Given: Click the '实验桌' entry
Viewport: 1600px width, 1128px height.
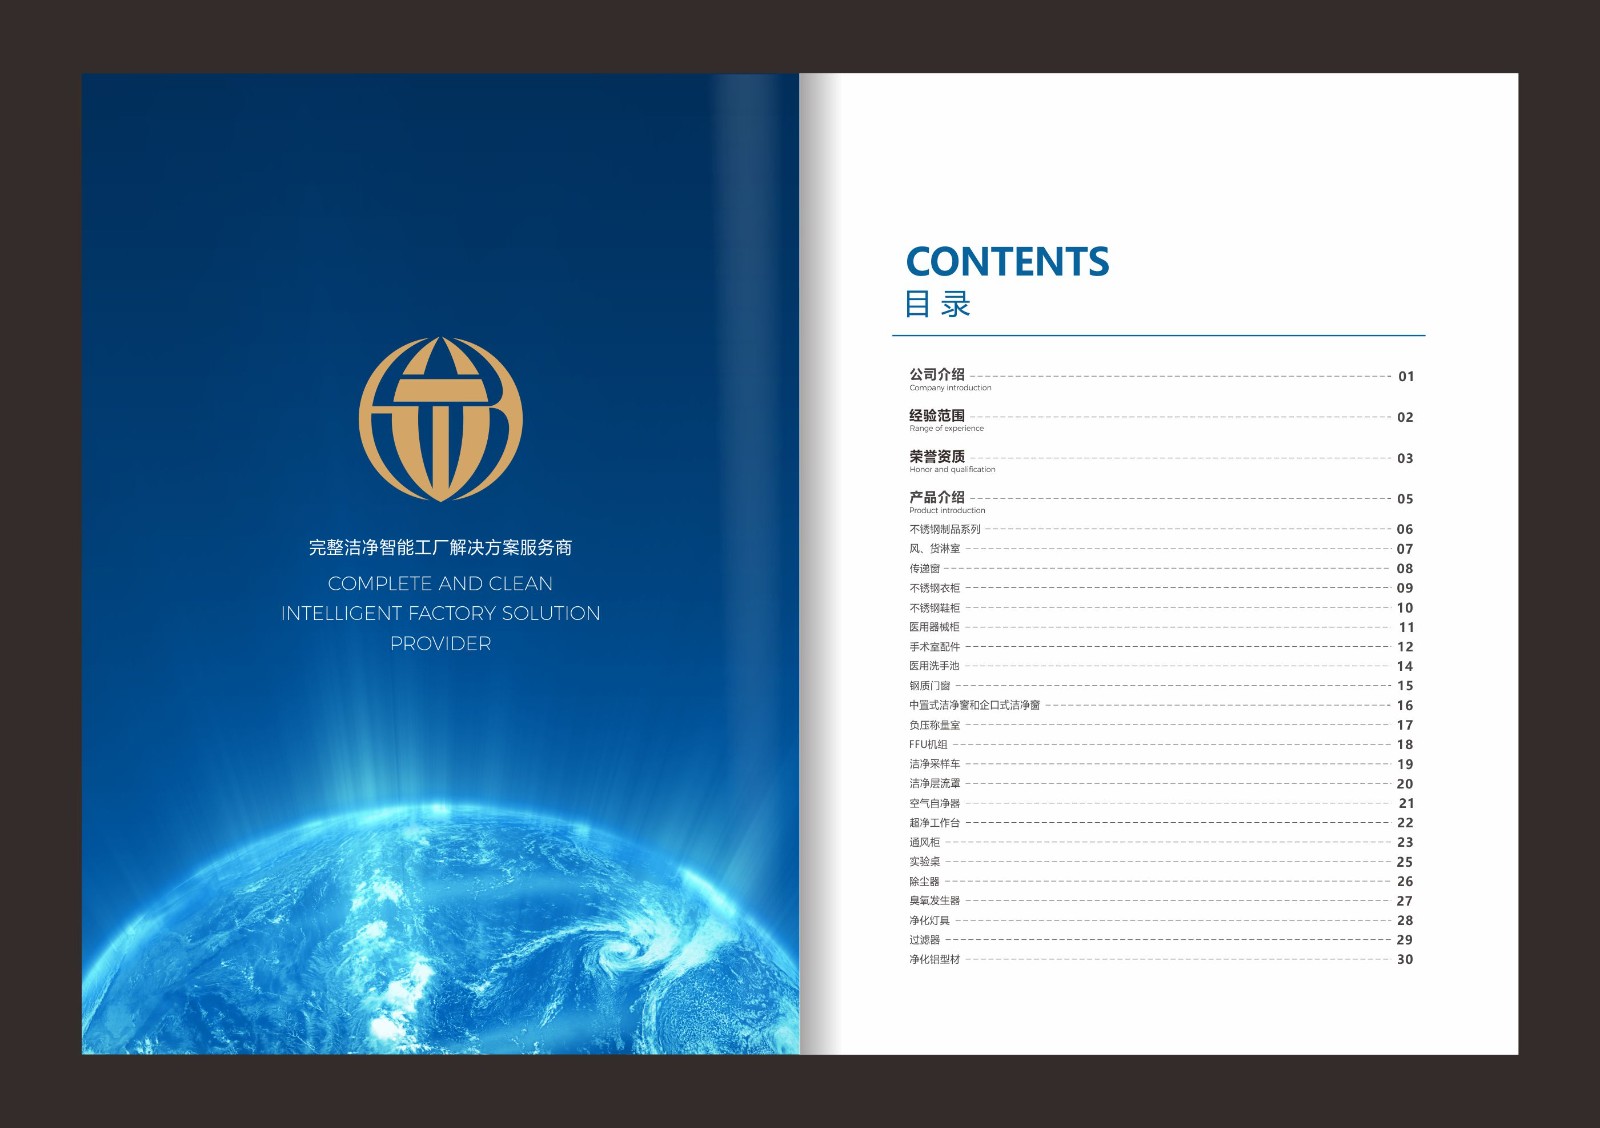Looking at the screenshot, I should click(924, 862).
